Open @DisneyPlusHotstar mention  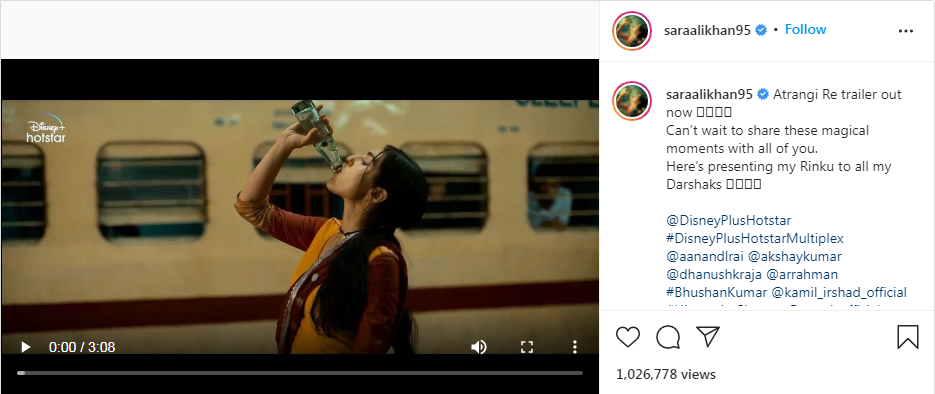click(x=729, y=221)
